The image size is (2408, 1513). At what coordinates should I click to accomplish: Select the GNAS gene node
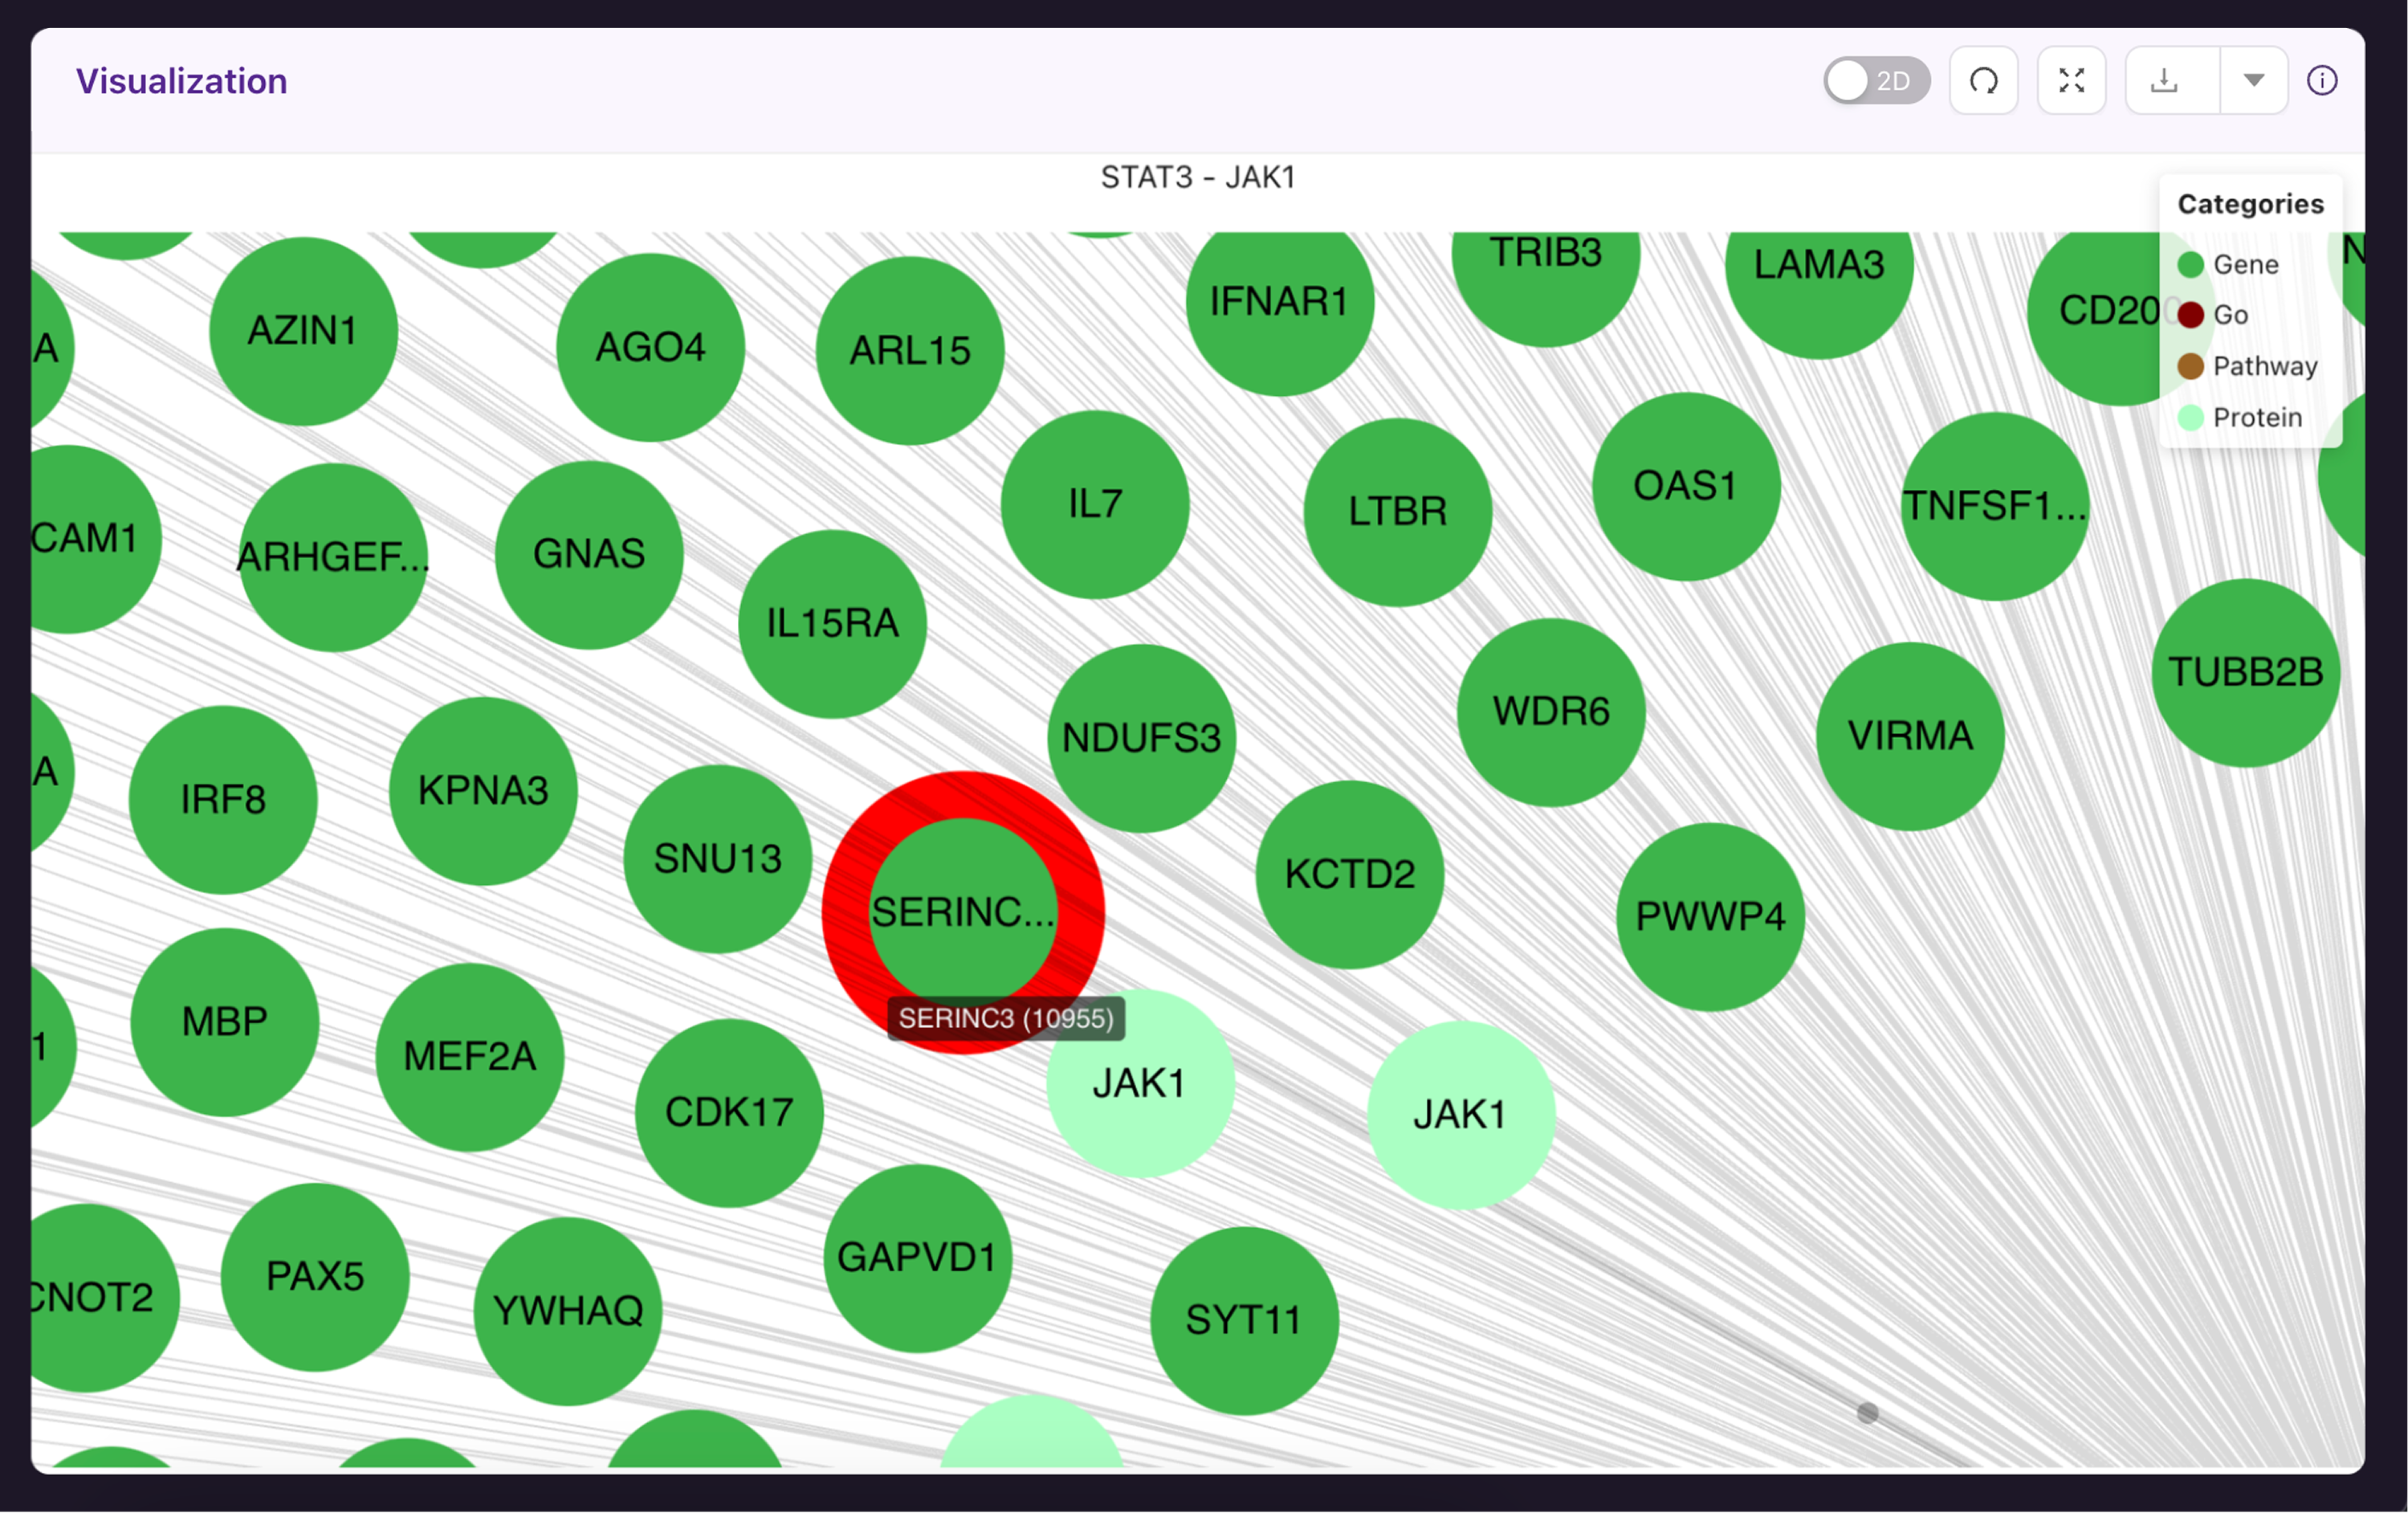tap(589, 555)
